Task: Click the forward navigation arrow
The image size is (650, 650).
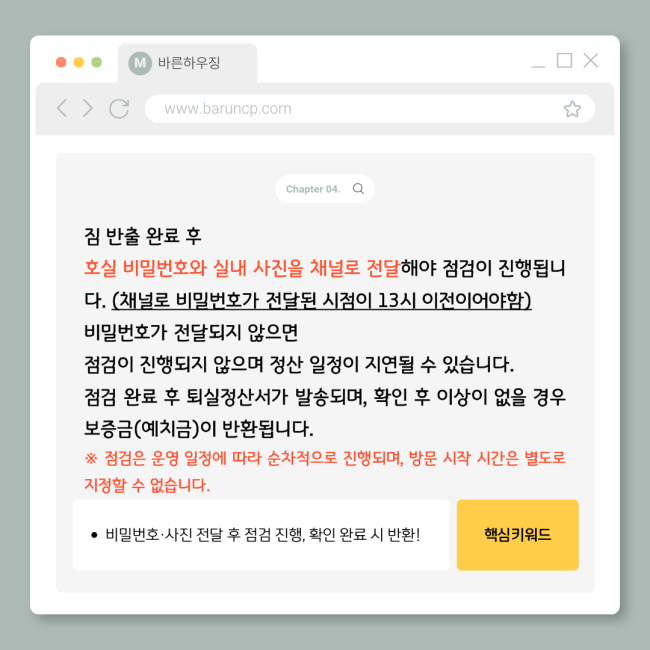Action: (x=87, y=108)
